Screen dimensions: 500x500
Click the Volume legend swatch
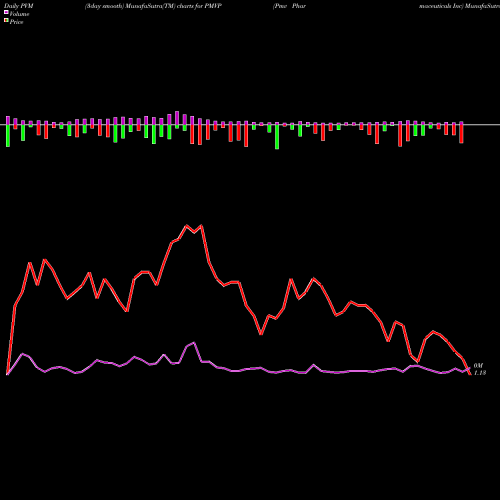pyautogui.click(x=6, y=12)
